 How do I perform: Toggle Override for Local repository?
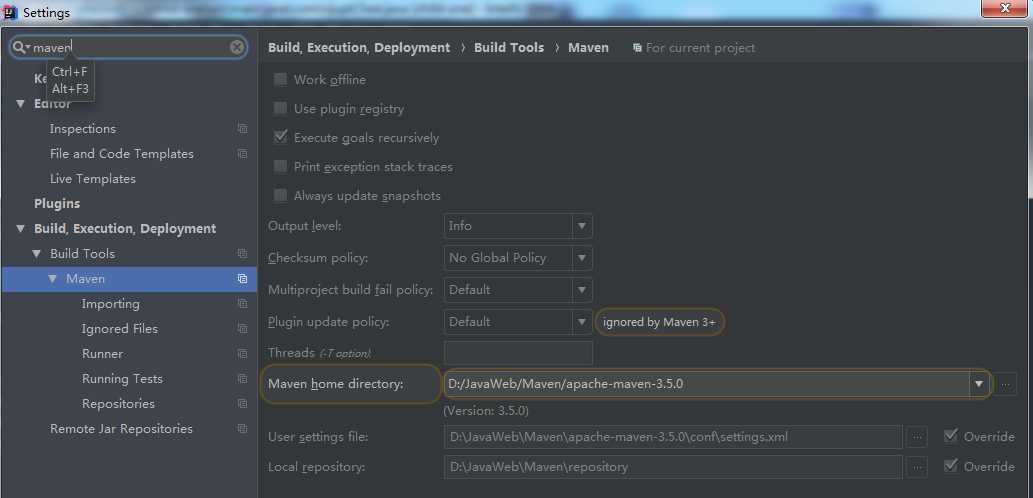tap(951, 466)
